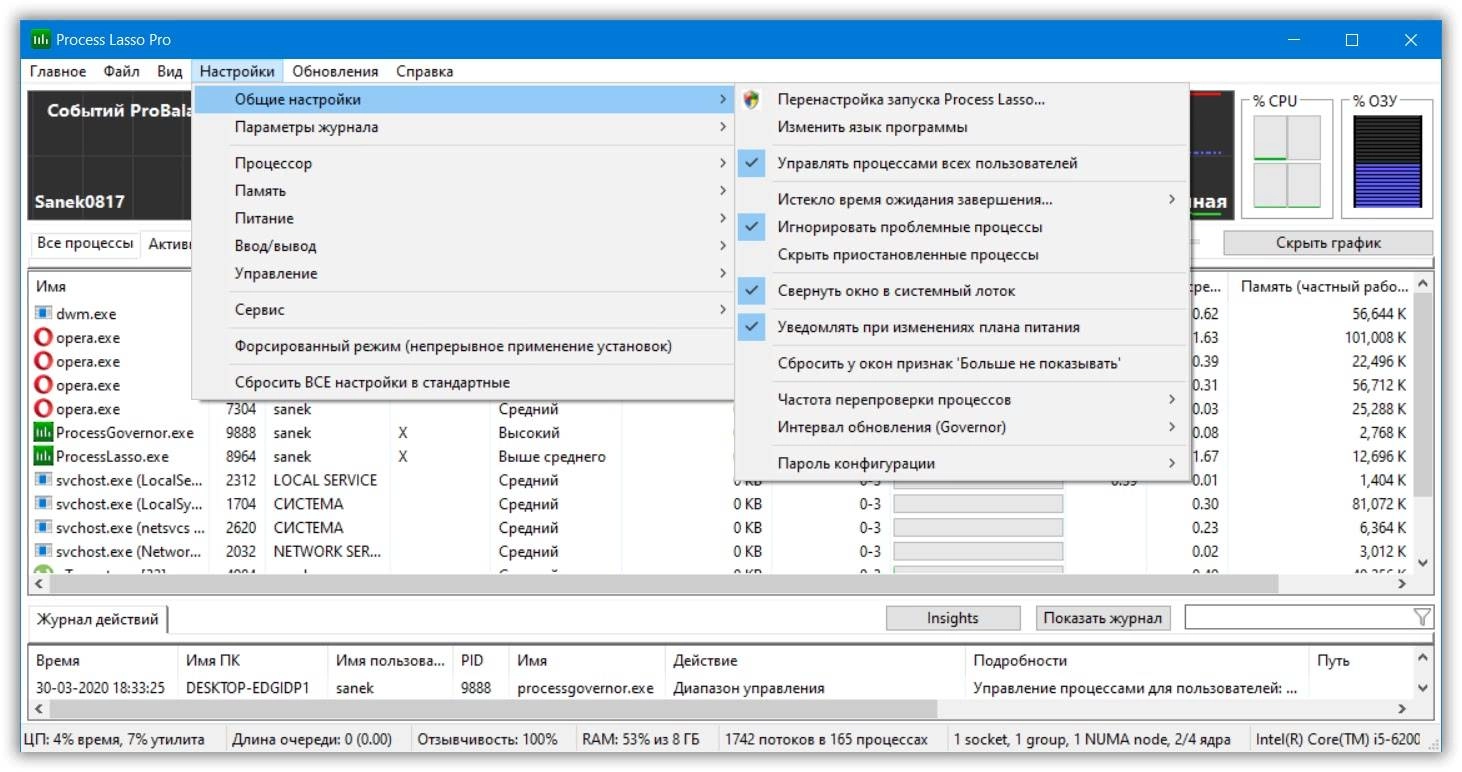
Task: Click the svchost.exe (netsvcs icon
Action: click(x=43, y=528)
